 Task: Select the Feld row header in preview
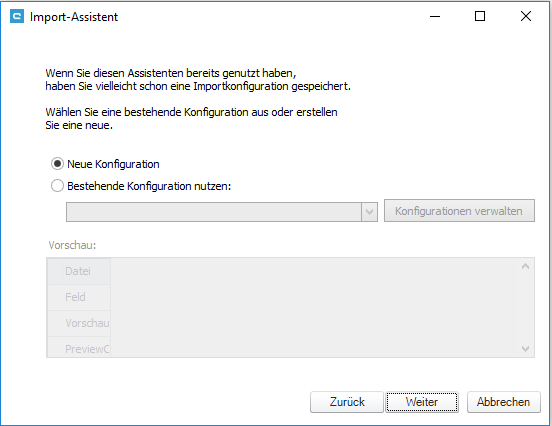[x=79, y=297]
